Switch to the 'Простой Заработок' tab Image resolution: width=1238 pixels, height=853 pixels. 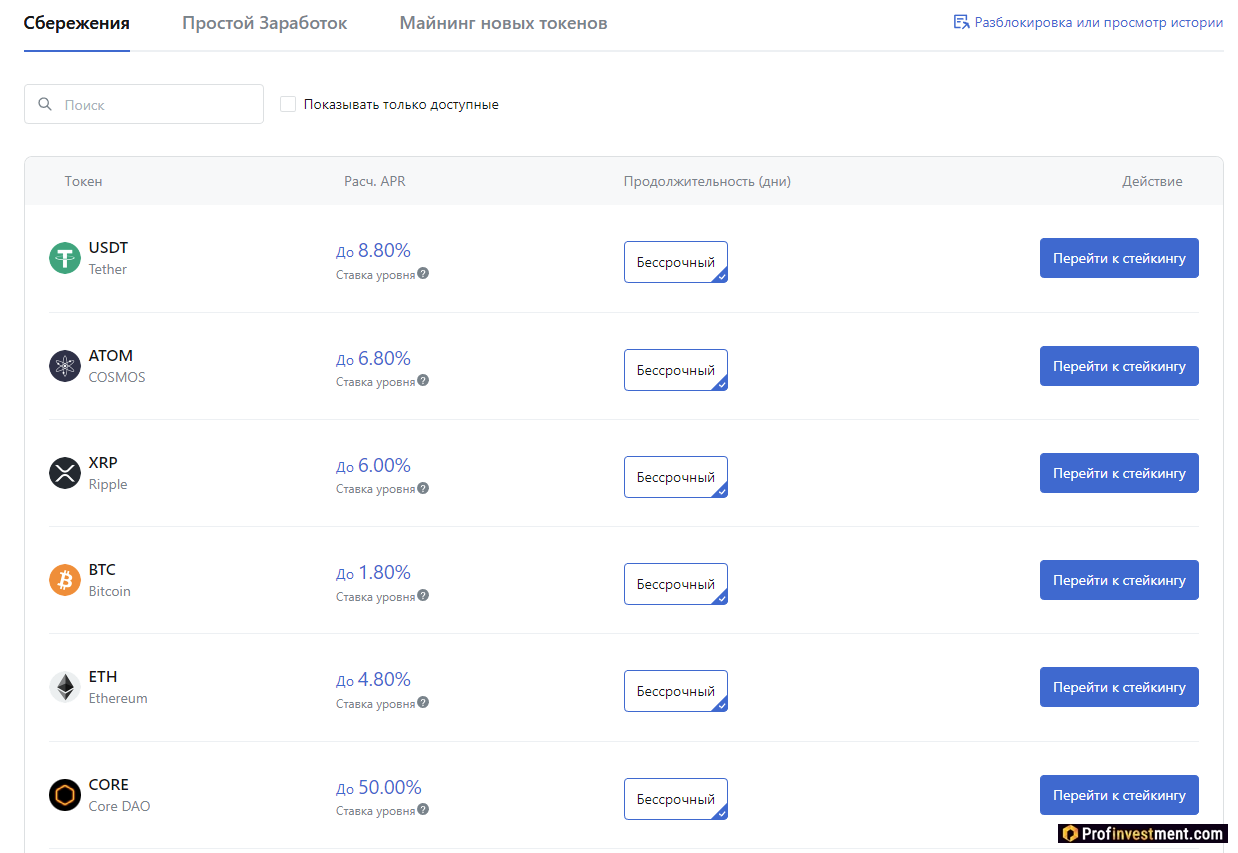pos(265,23)
